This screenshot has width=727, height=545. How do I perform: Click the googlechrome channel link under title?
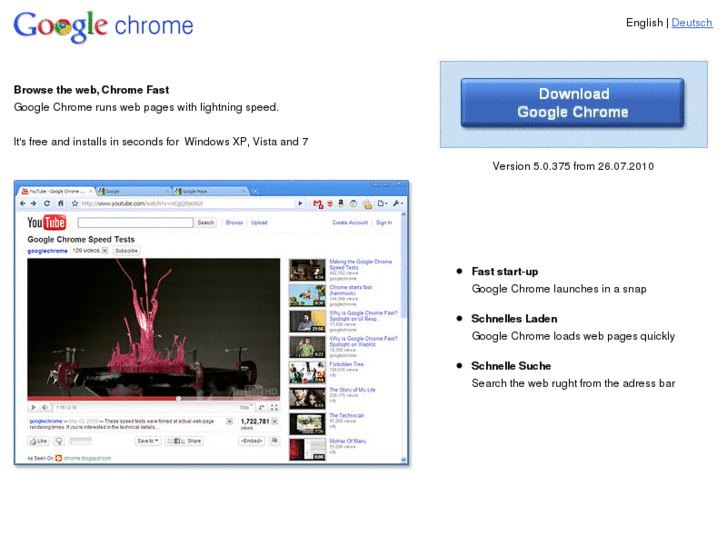click(47, 251)
